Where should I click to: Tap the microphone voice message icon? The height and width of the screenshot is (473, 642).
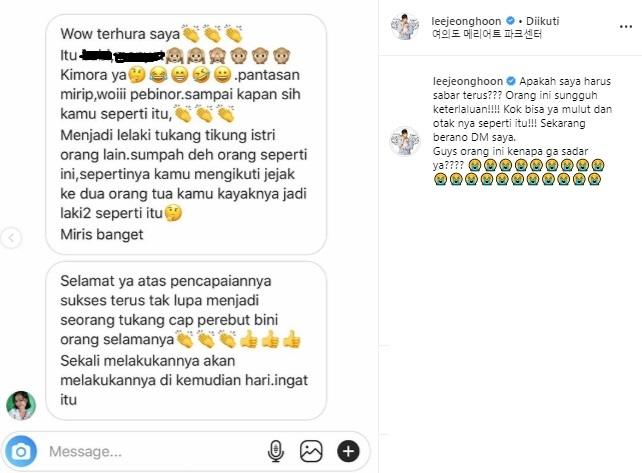tap(276, 451)
